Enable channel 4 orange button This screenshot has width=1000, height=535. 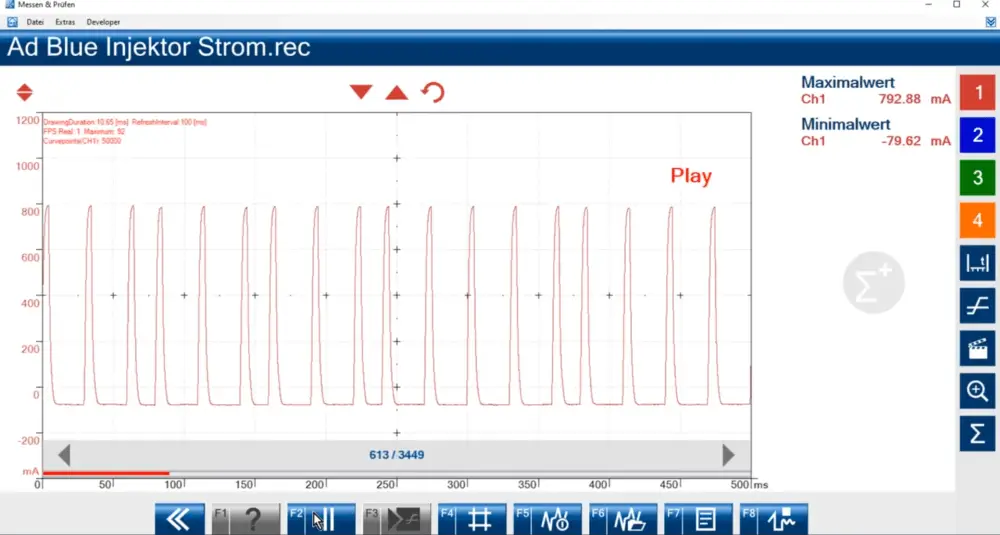(x=977, y=220)
